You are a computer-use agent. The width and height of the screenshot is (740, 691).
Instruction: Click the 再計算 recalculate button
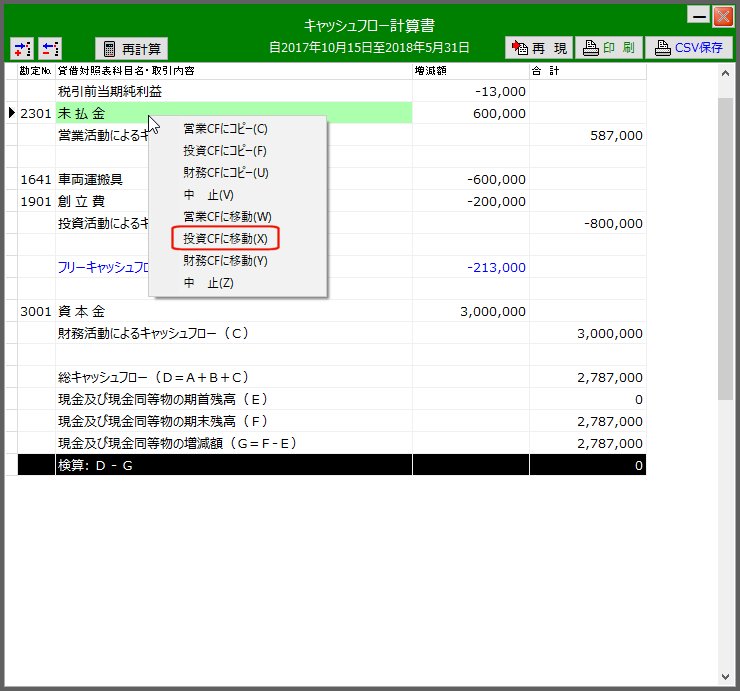tap(132, 49)
